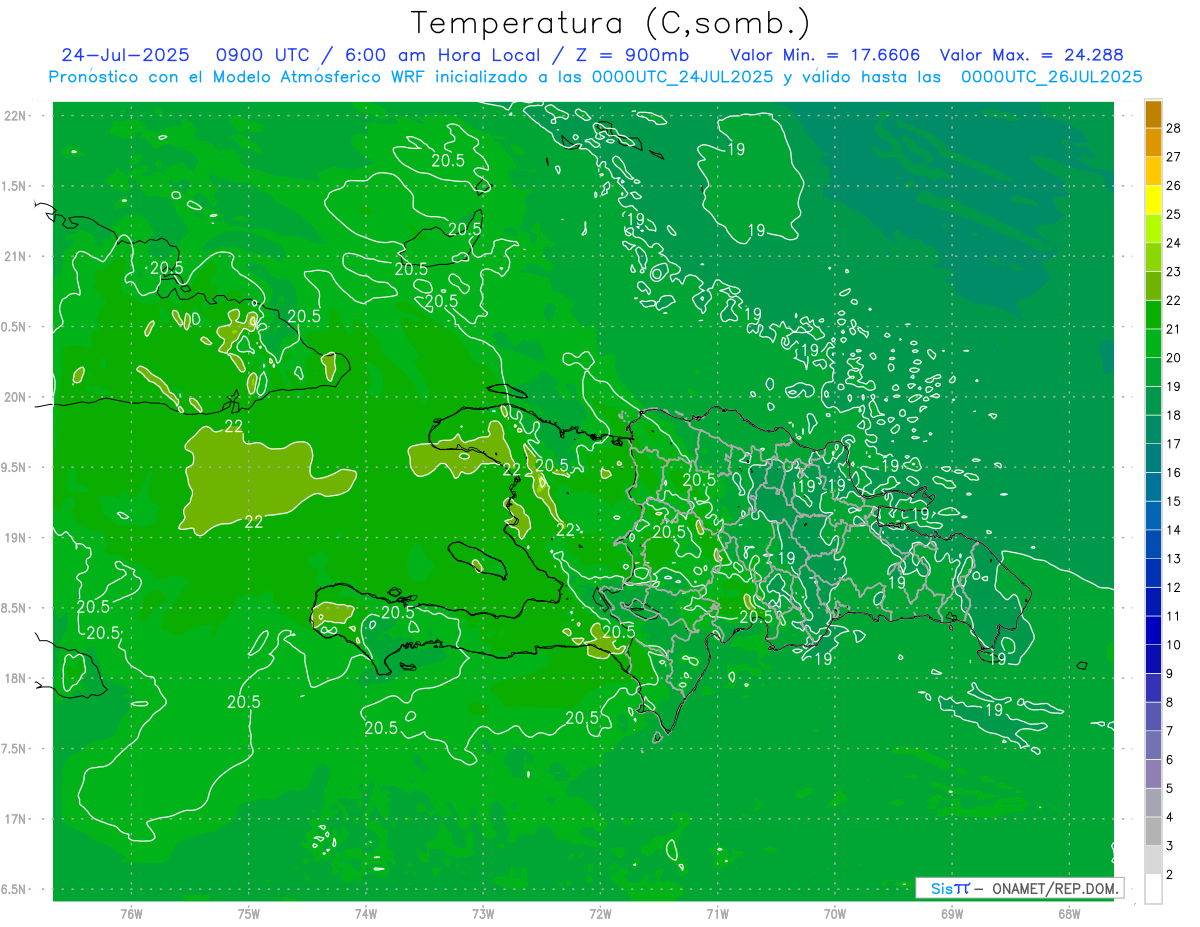Click the legend value label '5'
The height and width of the screenshot is (927, 1200).
1170,788
